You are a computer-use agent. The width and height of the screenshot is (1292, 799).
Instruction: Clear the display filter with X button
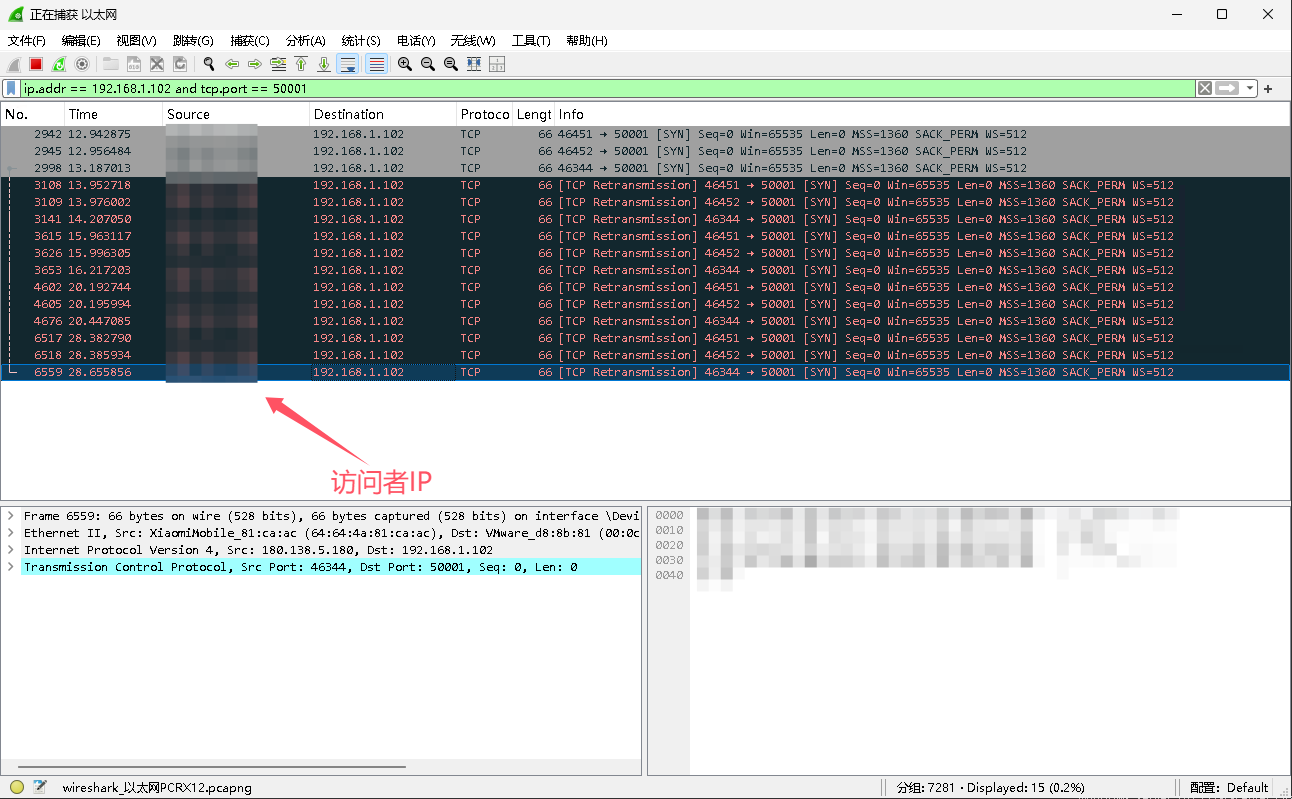[x=1205, y=88]
